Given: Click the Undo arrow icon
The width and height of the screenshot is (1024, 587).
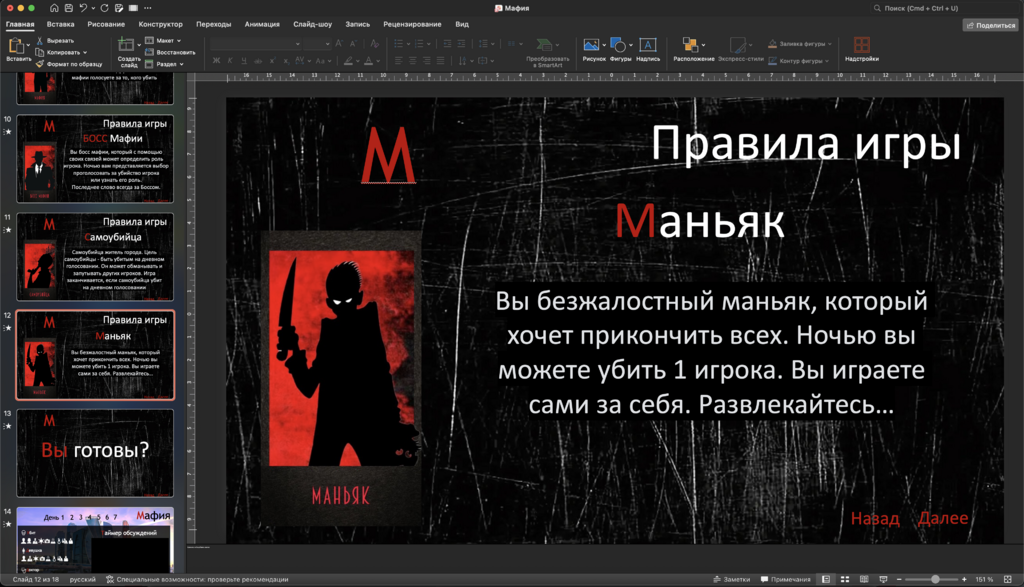Looking at the screenshot, I should pyautogui.click(x=83, y=8).
